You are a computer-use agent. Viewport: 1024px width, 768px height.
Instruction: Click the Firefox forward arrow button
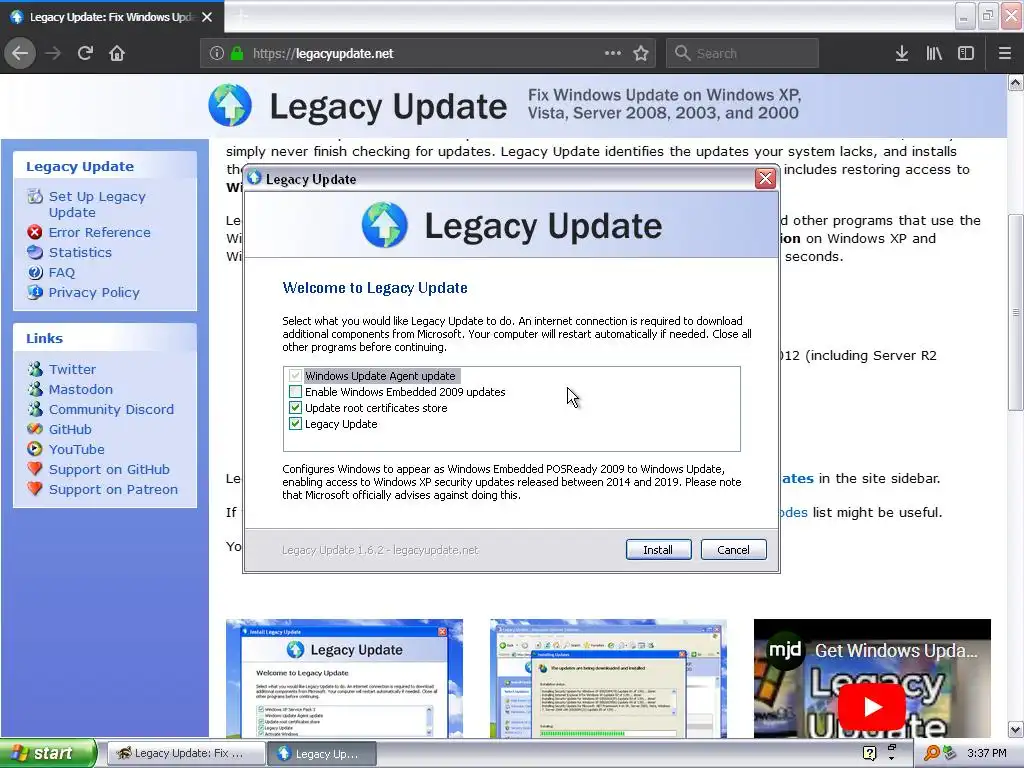(x=53, y=53)
